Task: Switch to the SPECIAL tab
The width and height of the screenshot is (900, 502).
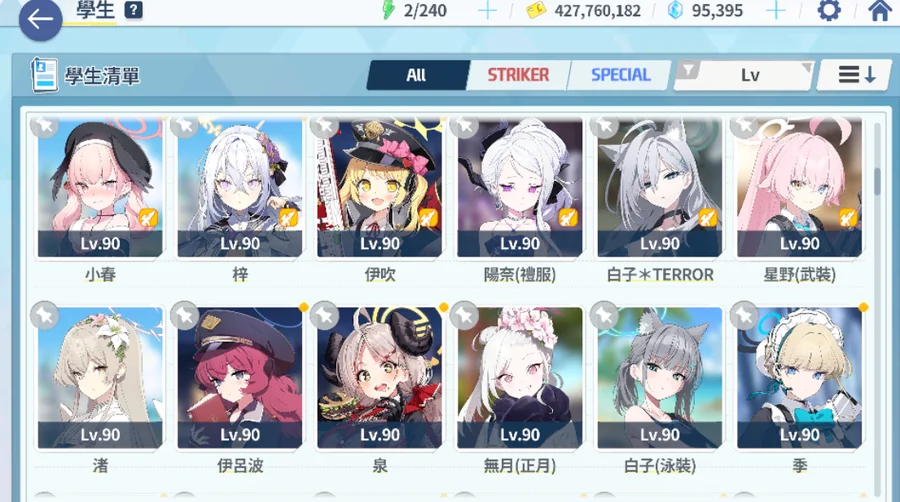Action: coord(620,75)
